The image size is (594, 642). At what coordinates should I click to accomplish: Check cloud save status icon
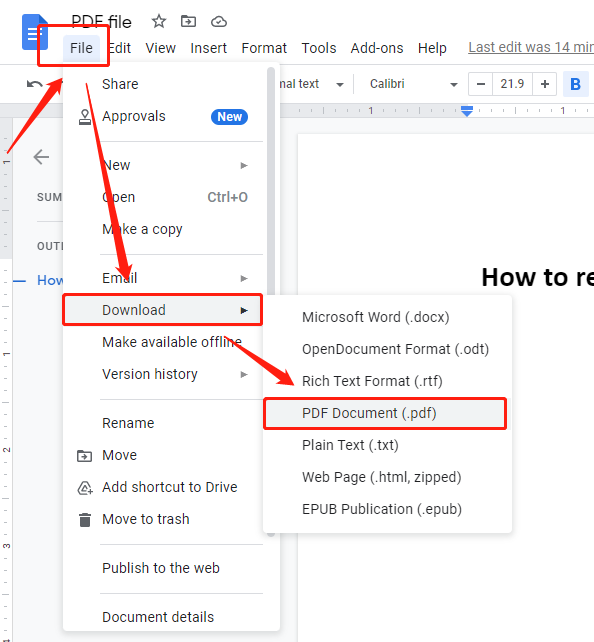[x=219, y=21]
